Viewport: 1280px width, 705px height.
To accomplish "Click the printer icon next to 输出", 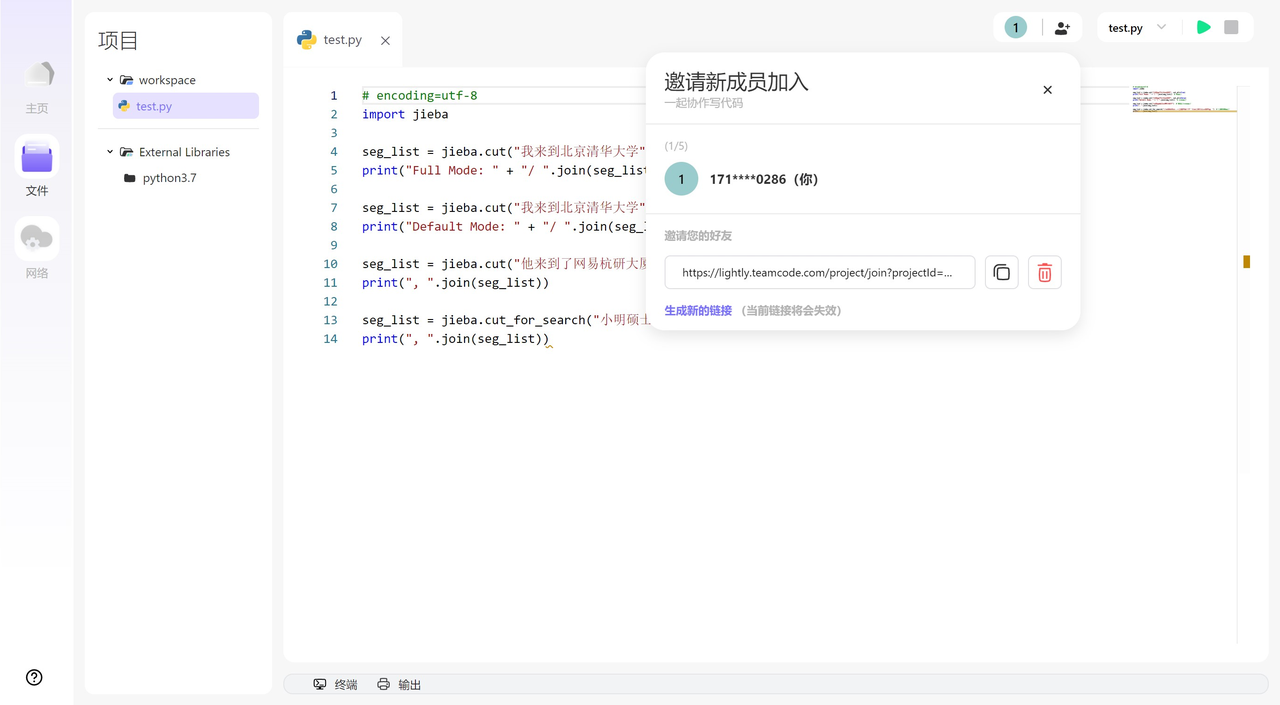I will tap(383, 684).
